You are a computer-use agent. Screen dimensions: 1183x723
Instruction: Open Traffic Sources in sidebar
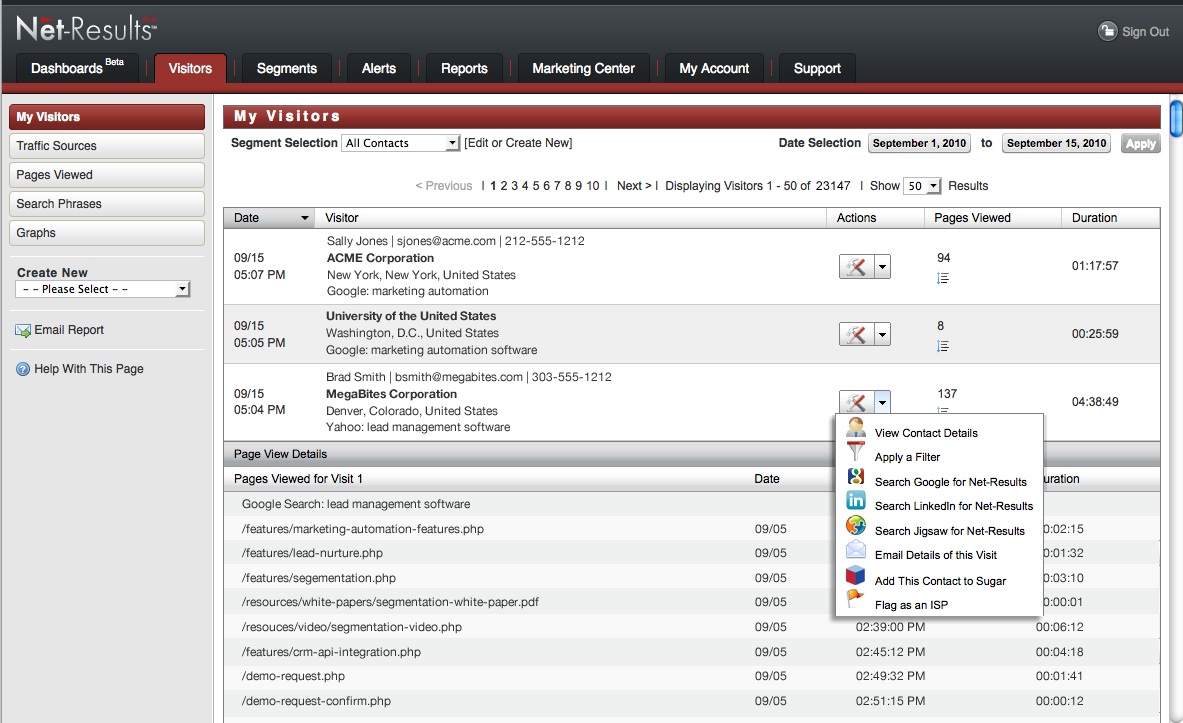click(106, 146)
